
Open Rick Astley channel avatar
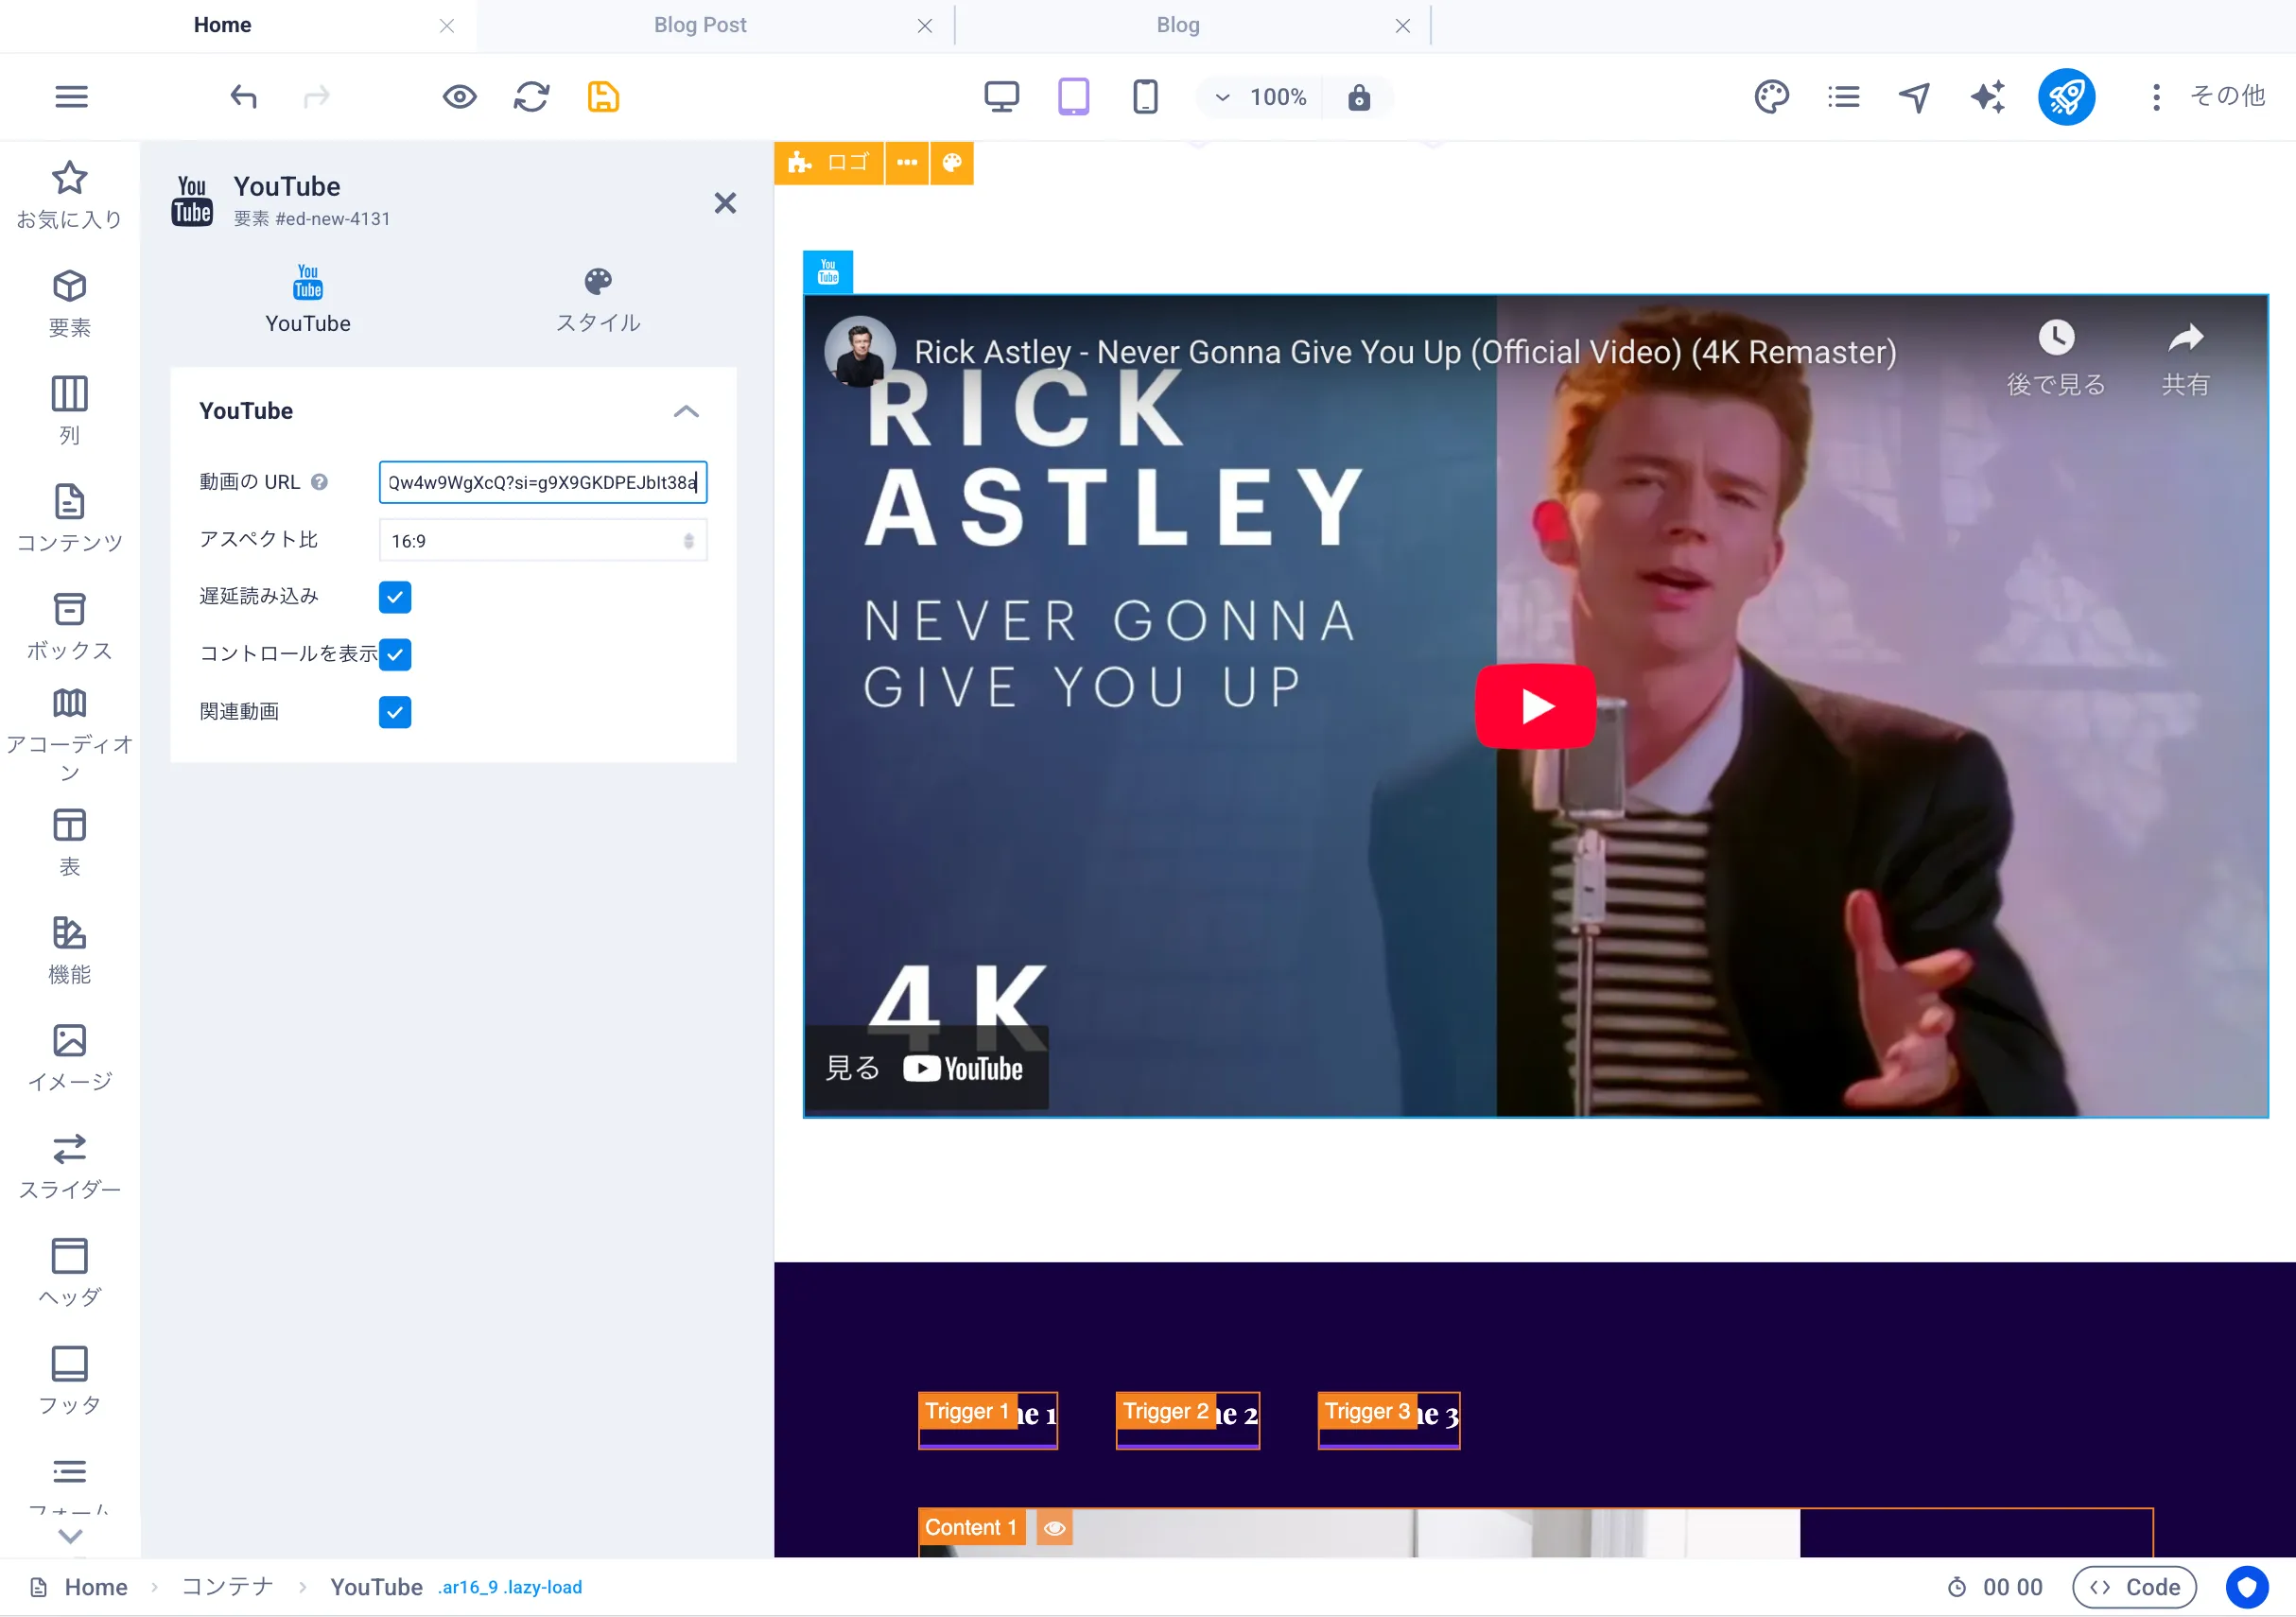click(859, 351)
